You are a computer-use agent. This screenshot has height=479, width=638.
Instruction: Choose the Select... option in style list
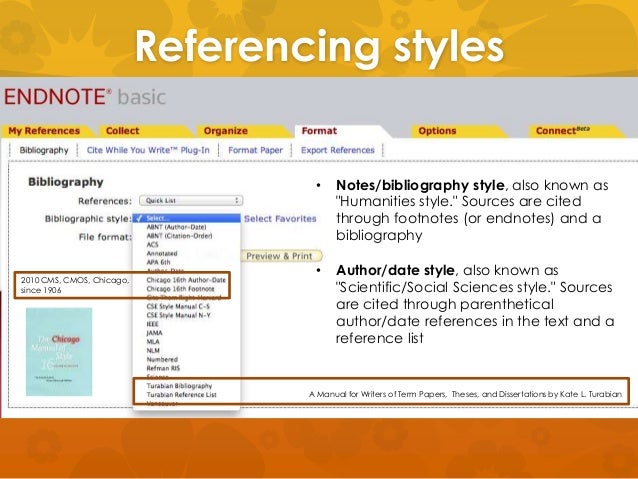pyautogui.click(x=187, y=218)
